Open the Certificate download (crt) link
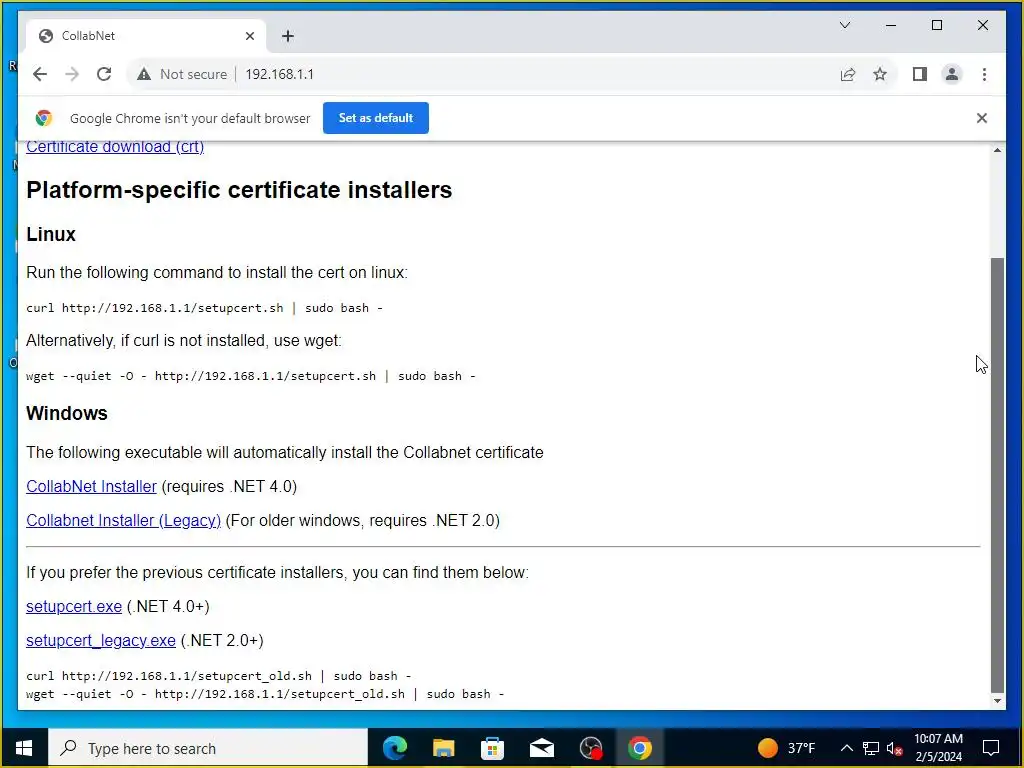1024x768 pixels. 115,147
